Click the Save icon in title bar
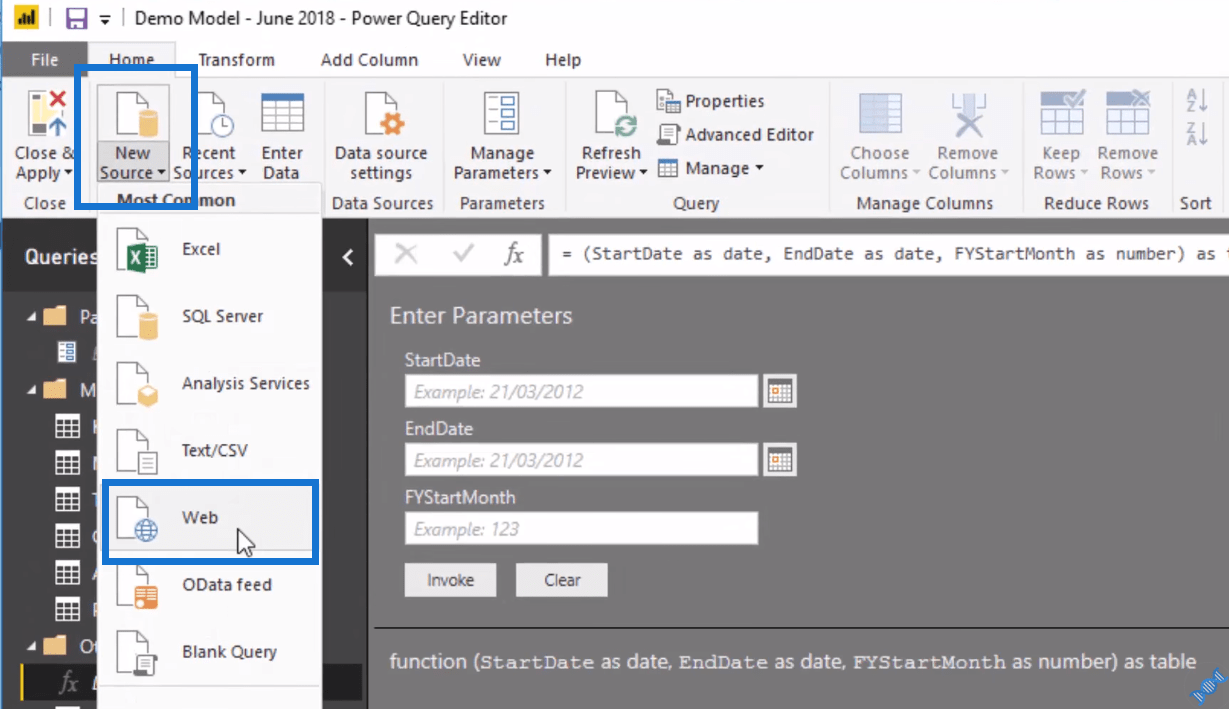This screenshot has height=709, width=1229. point(76,18)
